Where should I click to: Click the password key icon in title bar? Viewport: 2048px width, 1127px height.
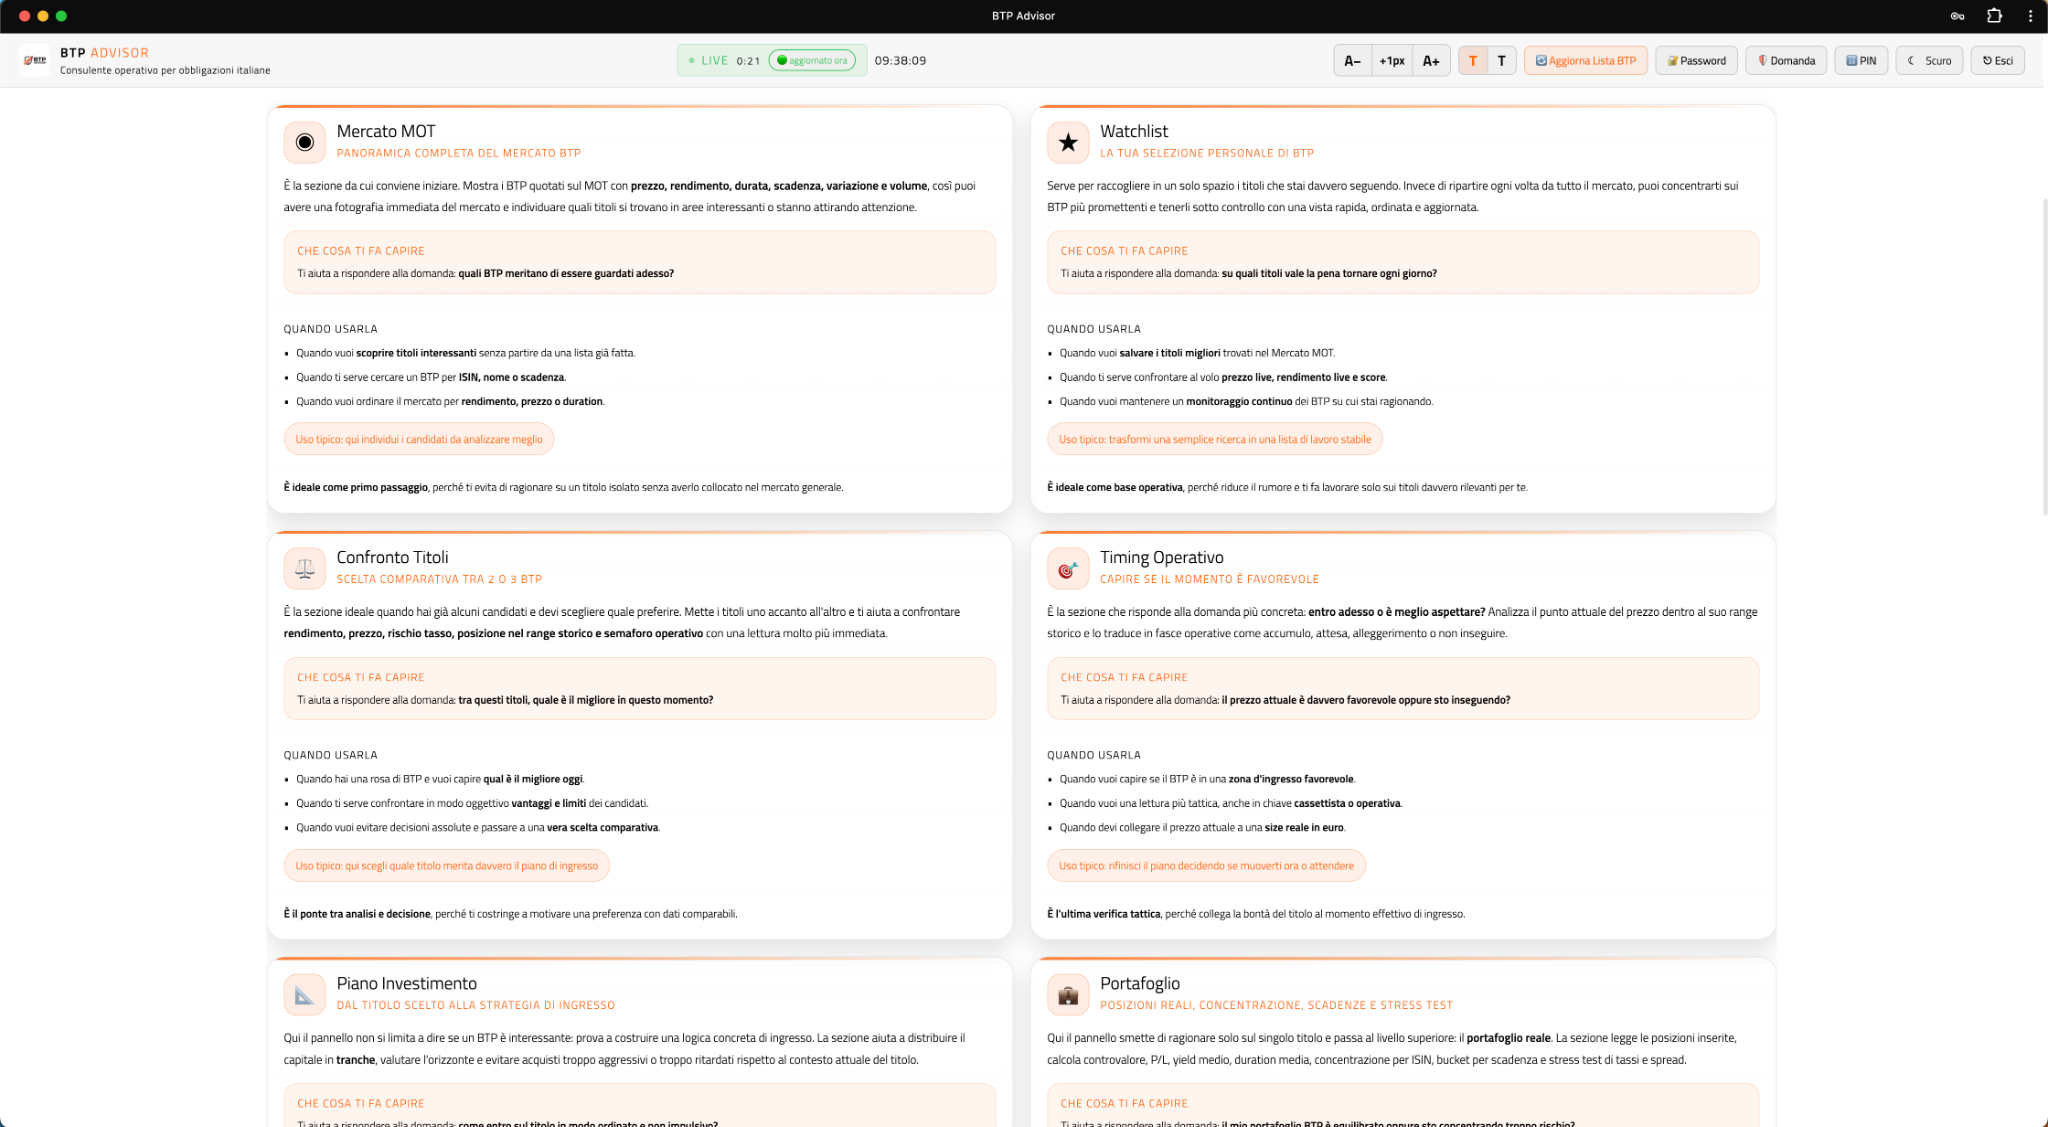1957,15
